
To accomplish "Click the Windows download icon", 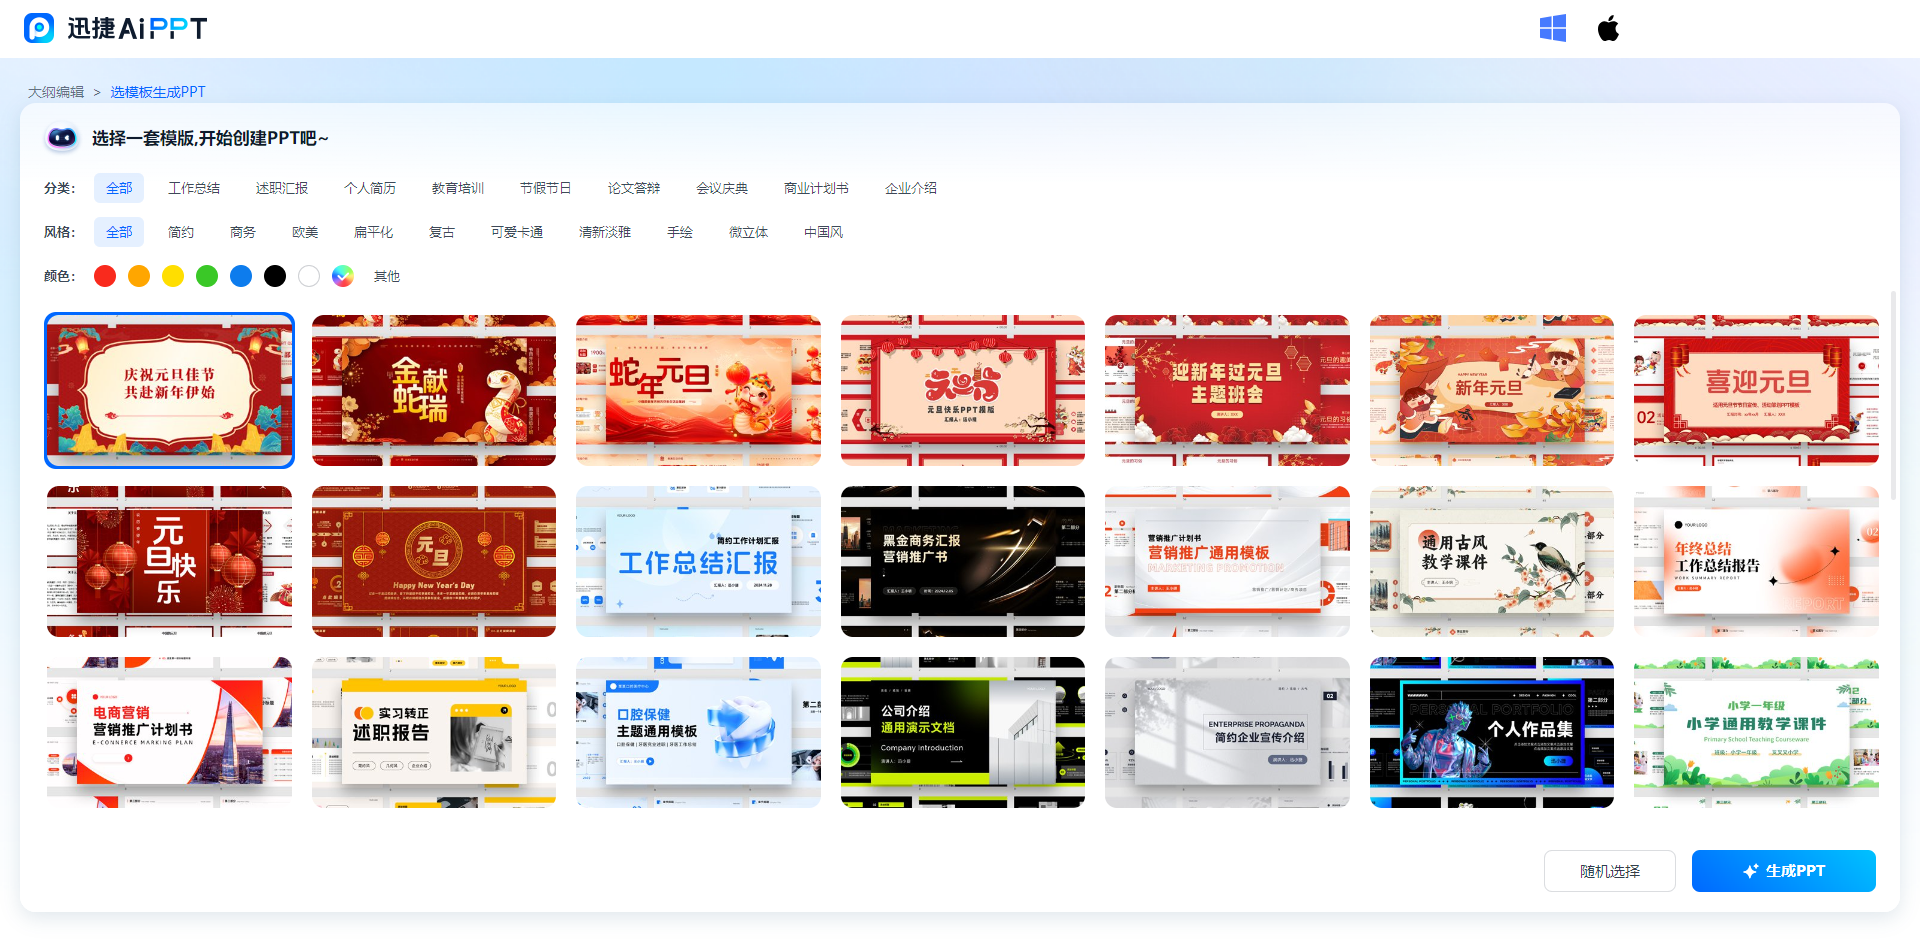I will pyautogui.click(x=1552, y=28).
